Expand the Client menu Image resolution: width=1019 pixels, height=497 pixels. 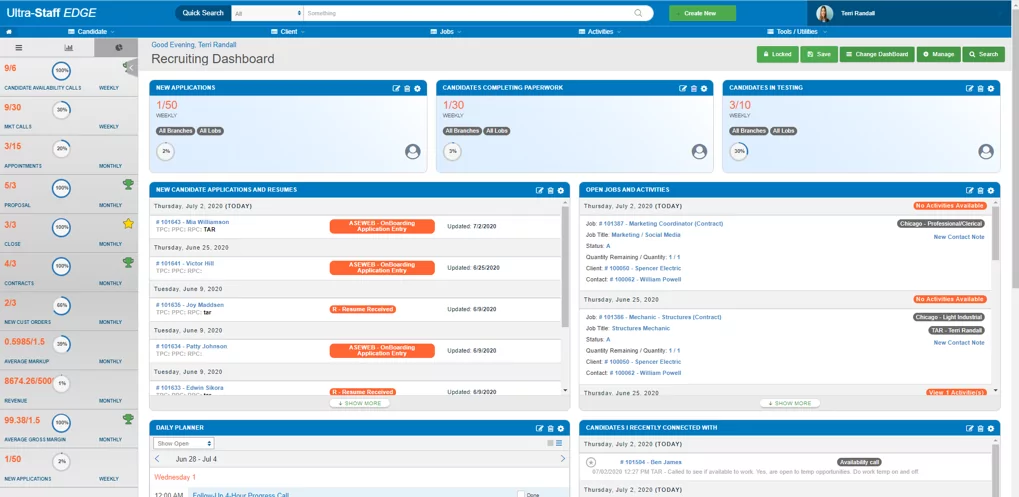pyautogui.click(x=289, y=31)
